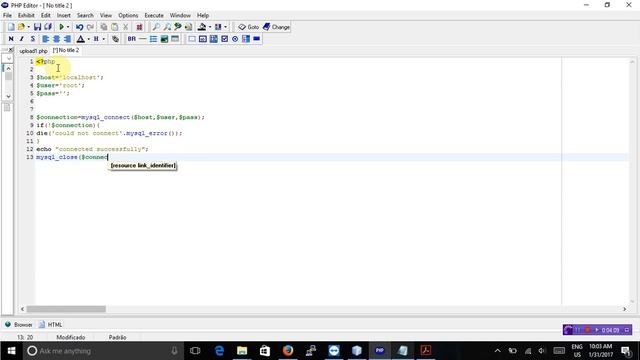Insert a blue button form element
Image resolution: width=640 pixels, height=360 pixels.
[x=256, y=39]
